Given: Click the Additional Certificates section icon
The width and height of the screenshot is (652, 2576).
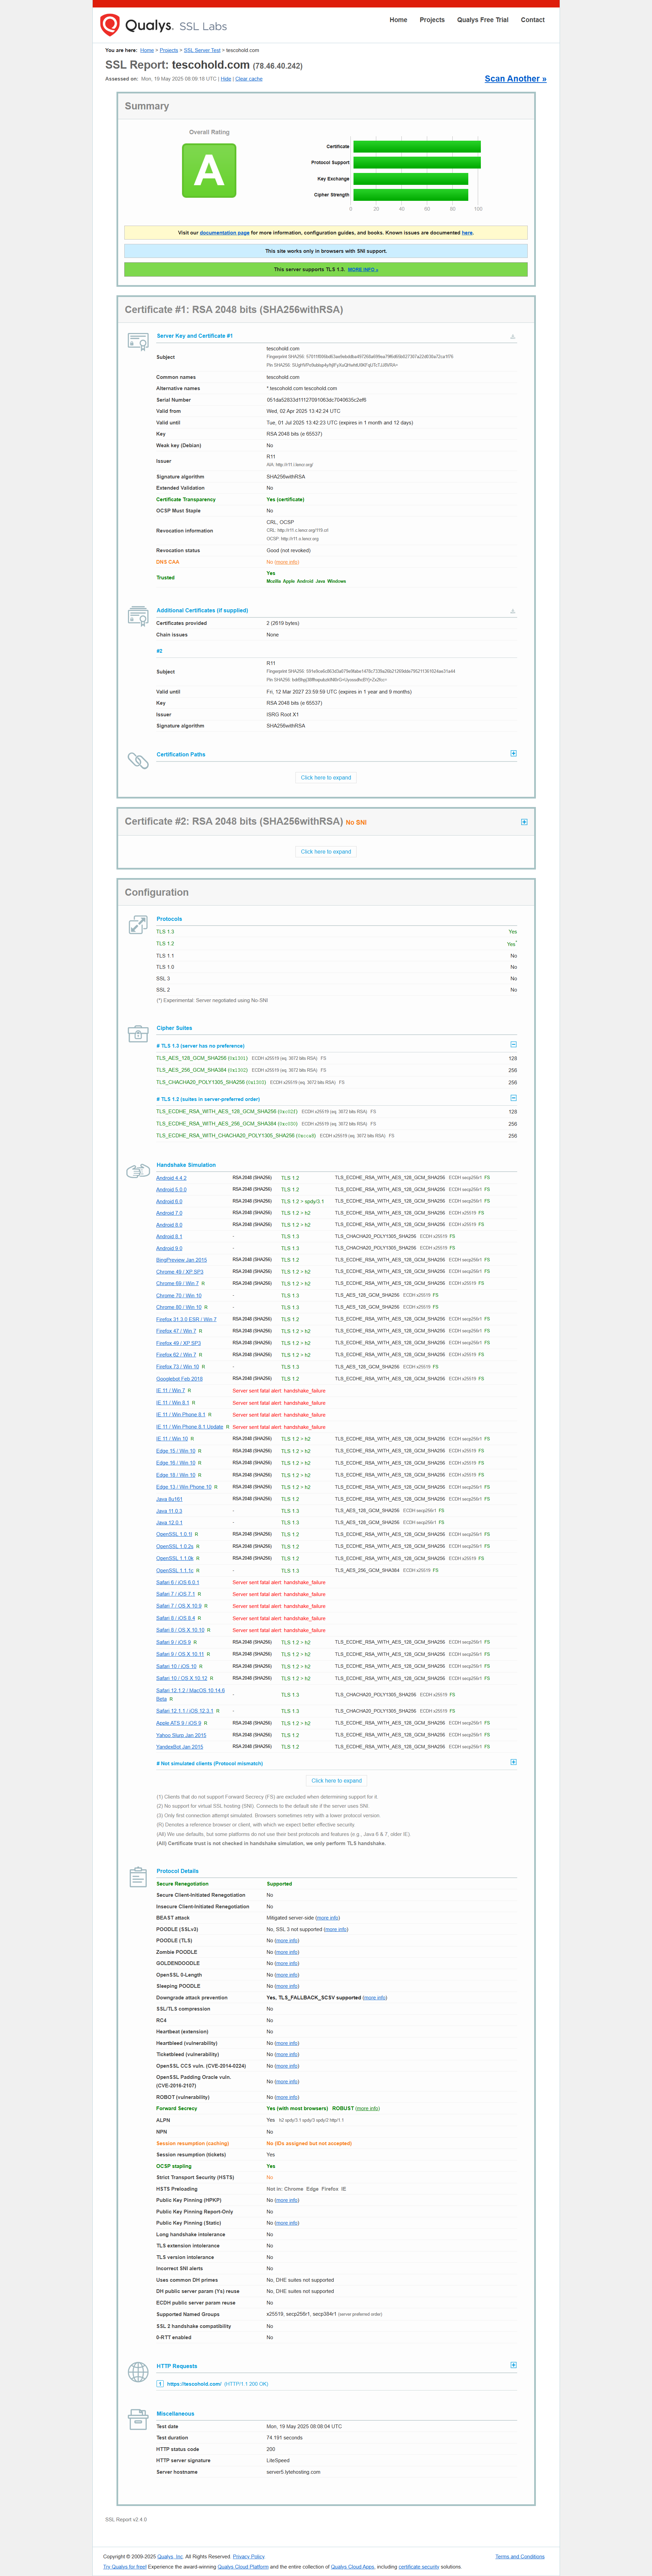Looking at the screenshot, I should 138,616.
